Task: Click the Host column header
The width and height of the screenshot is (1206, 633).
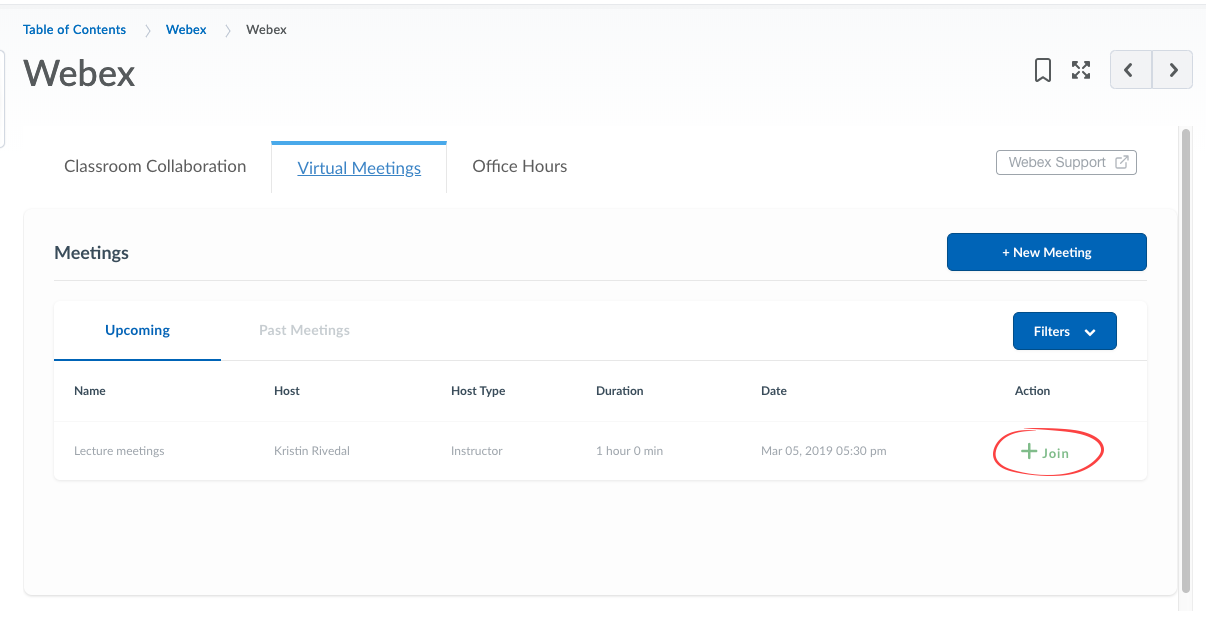Action: tap(287, 391)
